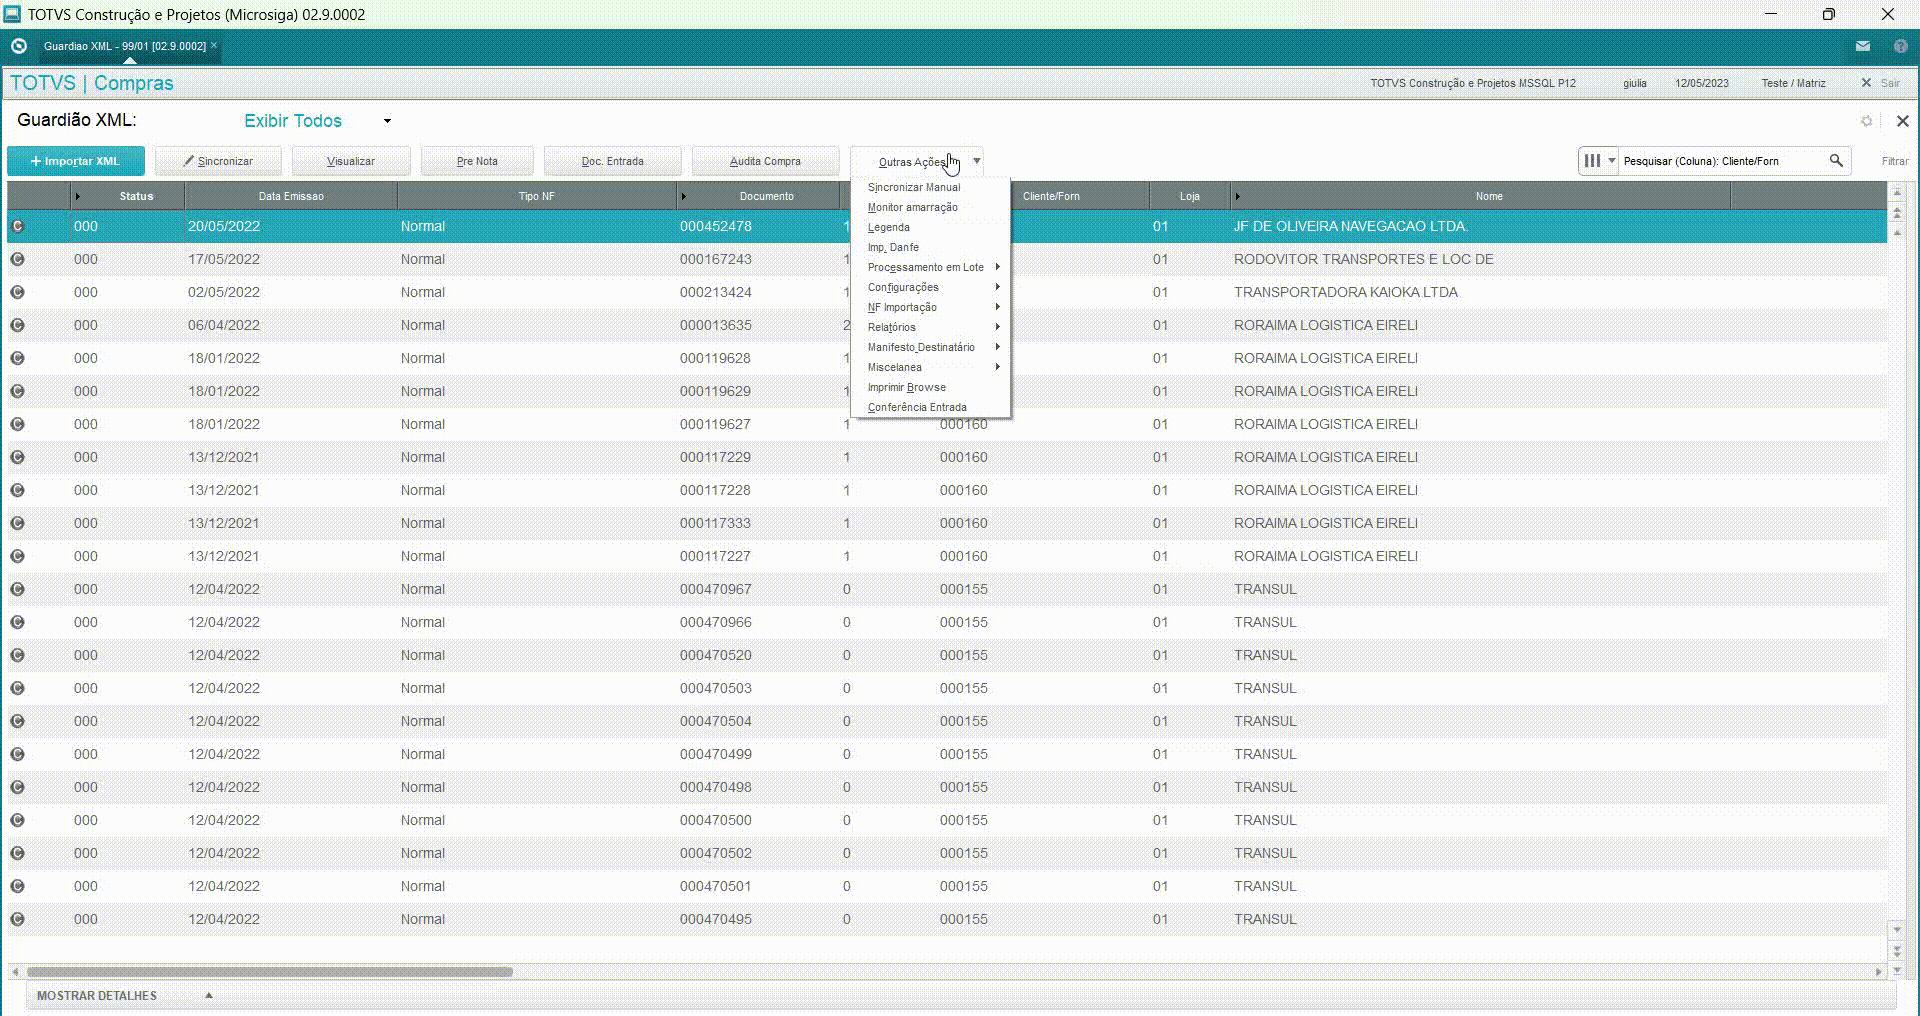The height and width of the screenshot is (1016, 1920).
Task: Click the Loja column header
Action: pyautogui.click(x=1189, y=196)
